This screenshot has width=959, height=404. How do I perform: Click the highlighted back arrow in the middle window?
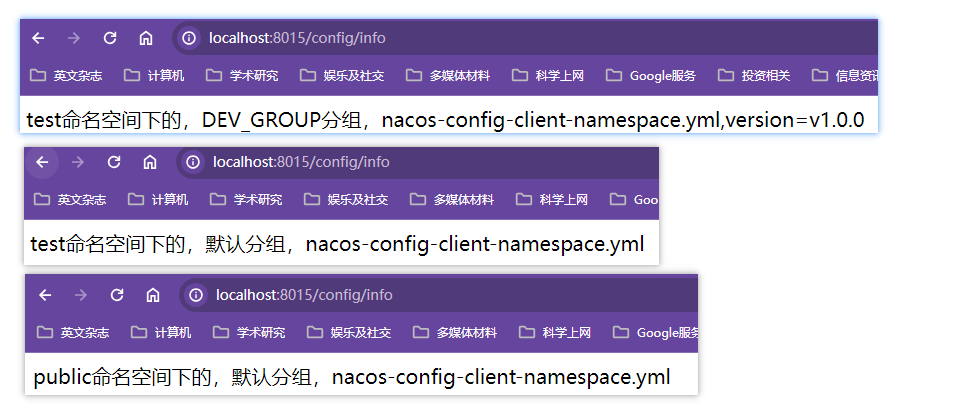42,162
